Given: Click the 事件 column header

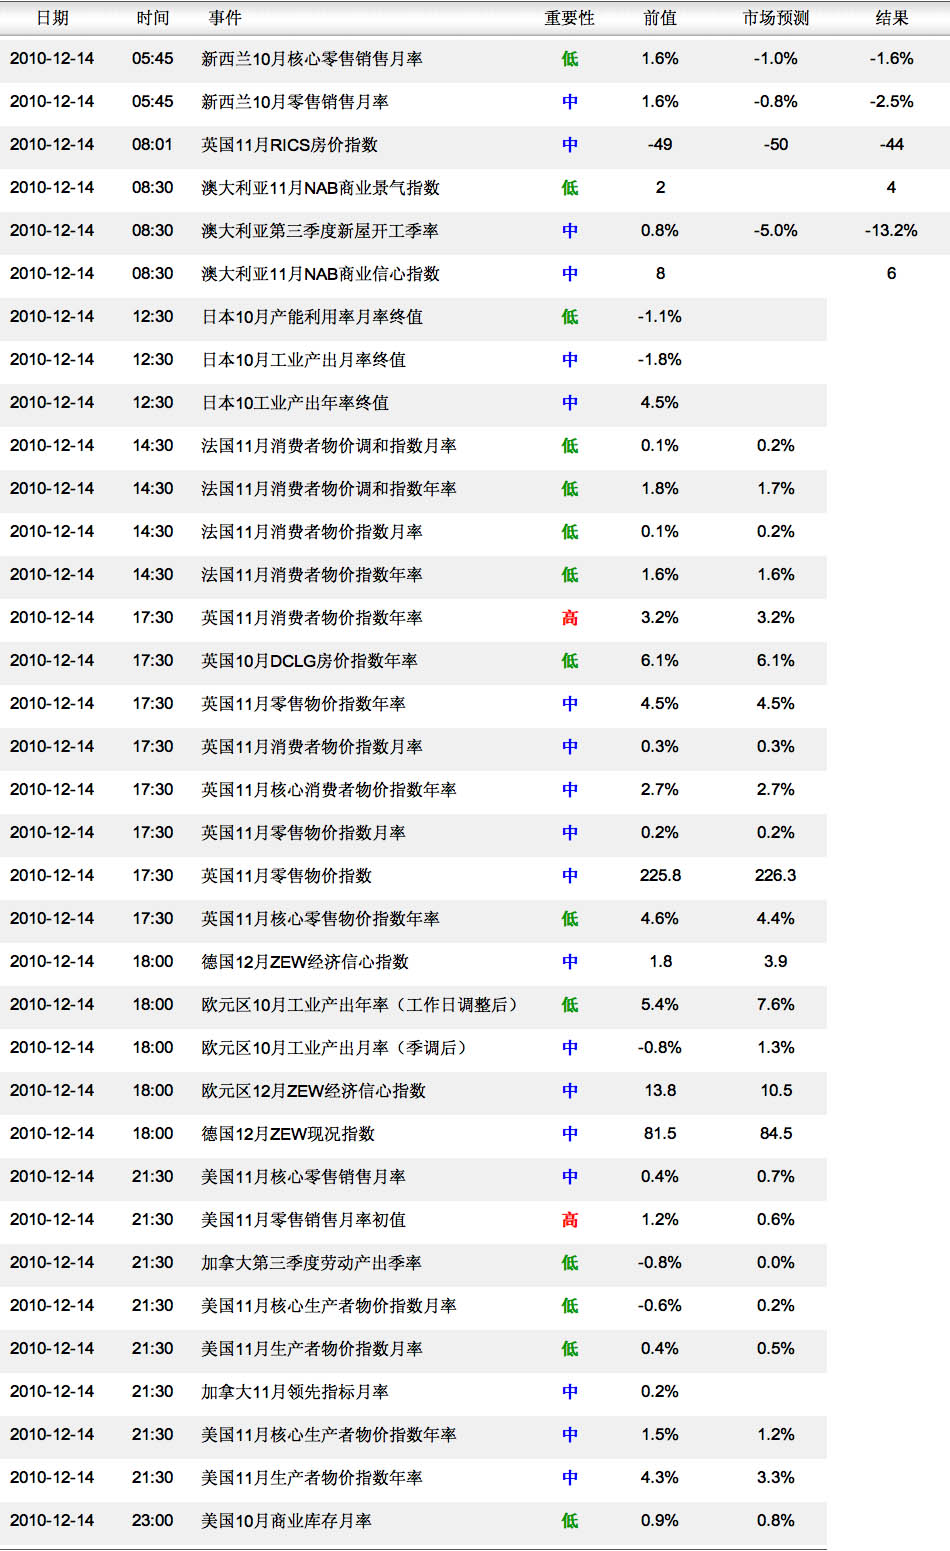Looking at the screenshot, I should point(225,18).
